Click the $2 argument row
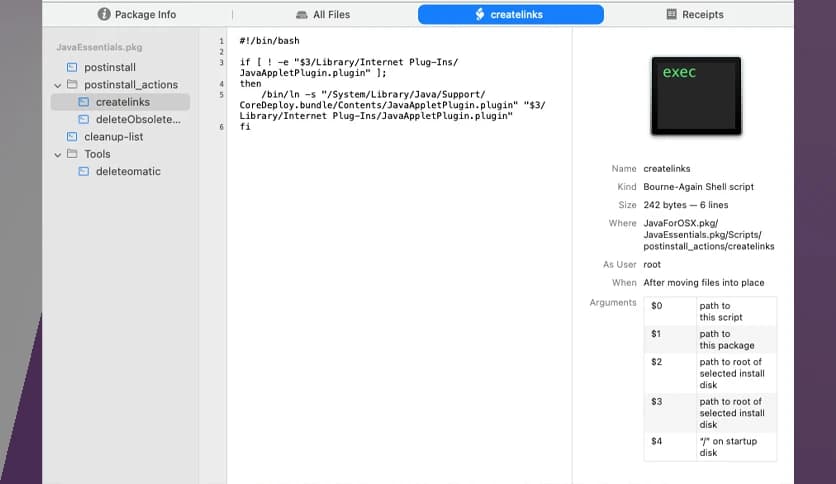Screen dimensions: 836x484 click(x=710, y=373)
